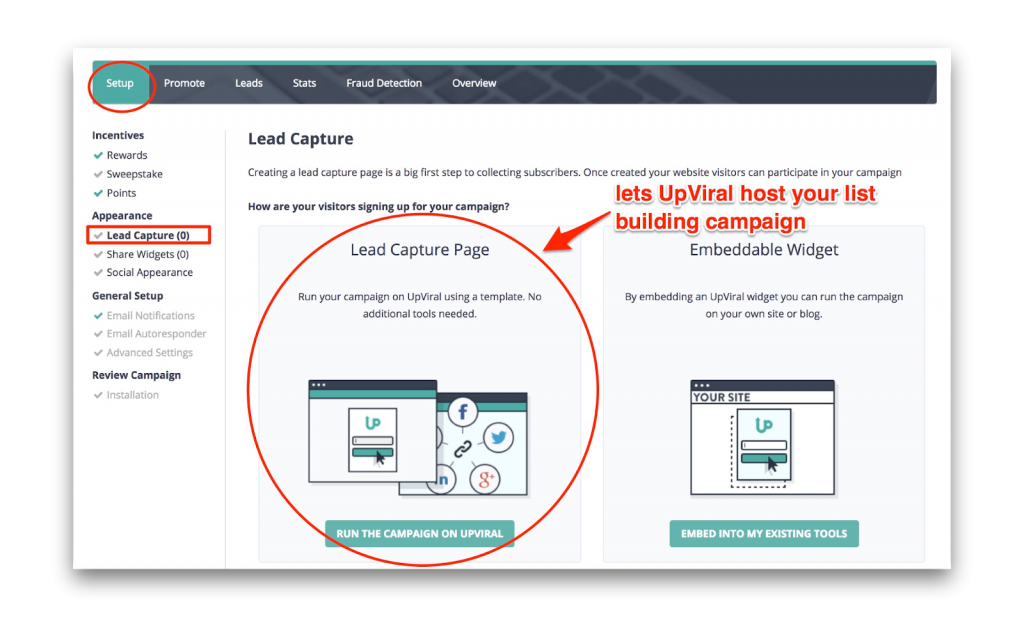Click the Facebook icon in illustration

[463, 412]
